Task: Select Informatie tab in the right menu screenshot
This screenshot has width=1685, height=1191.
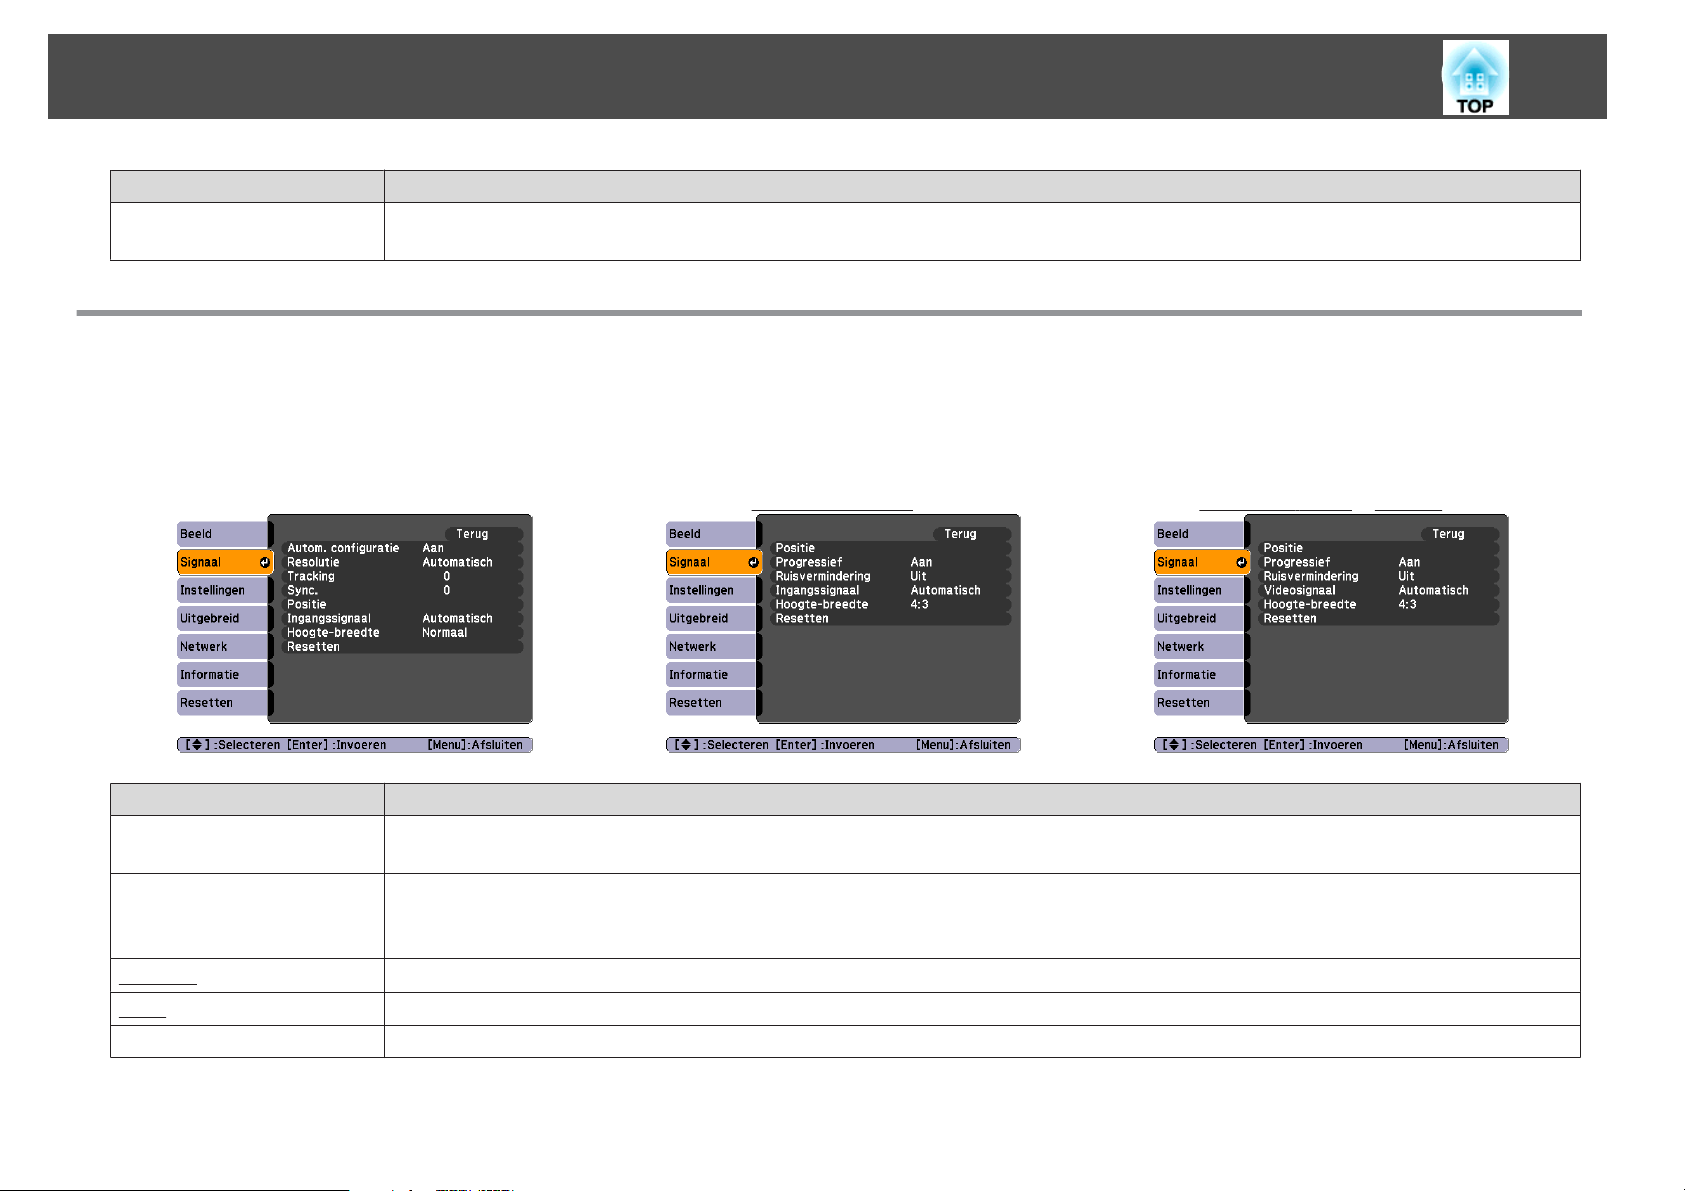Action: 1200,674
